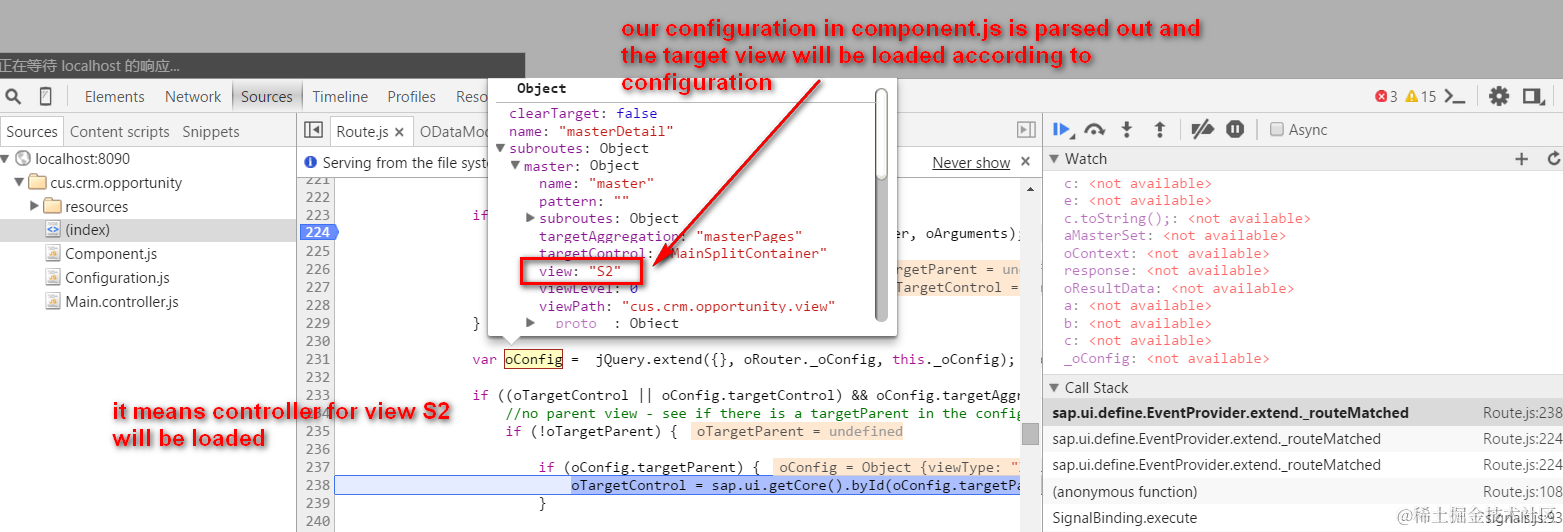Set breakpoint on line number 226

click(317, 269)
